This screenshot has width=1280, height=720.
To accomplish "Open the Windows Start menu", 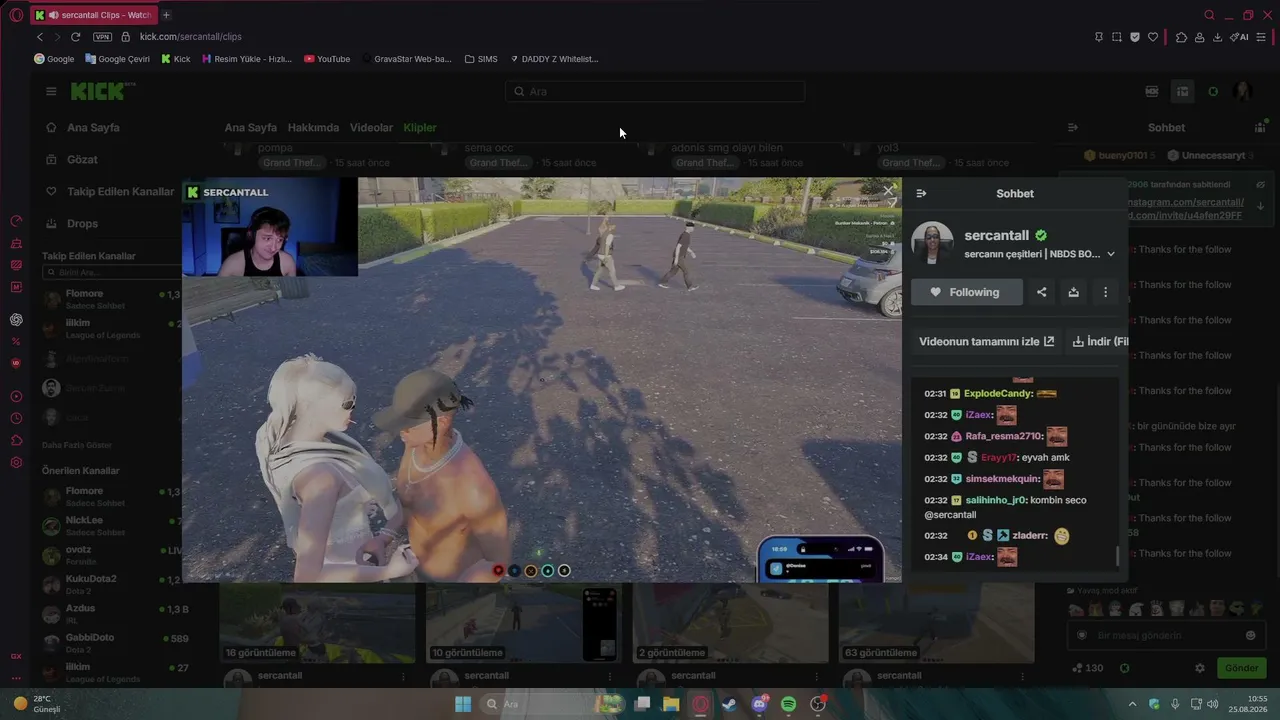I will coord(463,704).
